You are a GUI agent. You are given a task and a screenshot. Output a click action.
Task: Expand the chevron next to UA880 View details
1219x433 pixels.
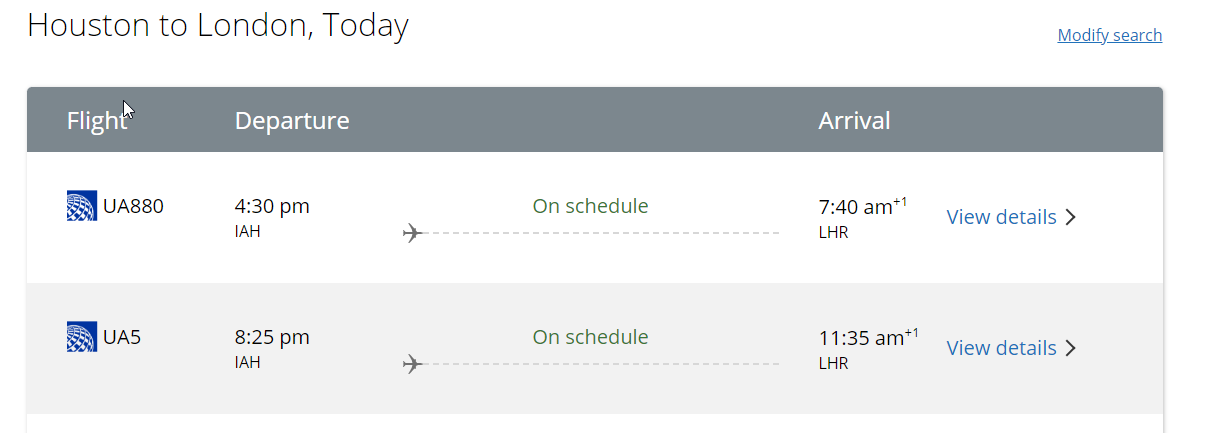coord(1070,217)
